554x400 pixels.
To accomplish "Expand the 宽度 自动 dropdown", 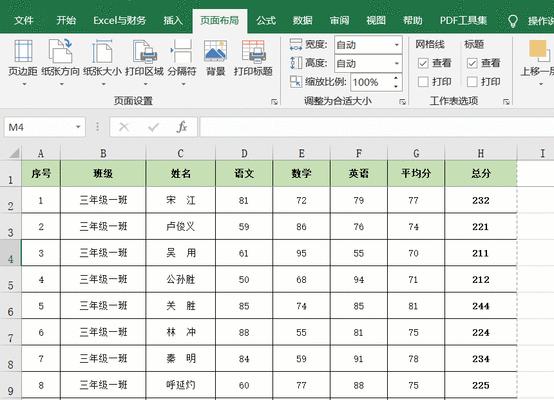I will [397, 45].
